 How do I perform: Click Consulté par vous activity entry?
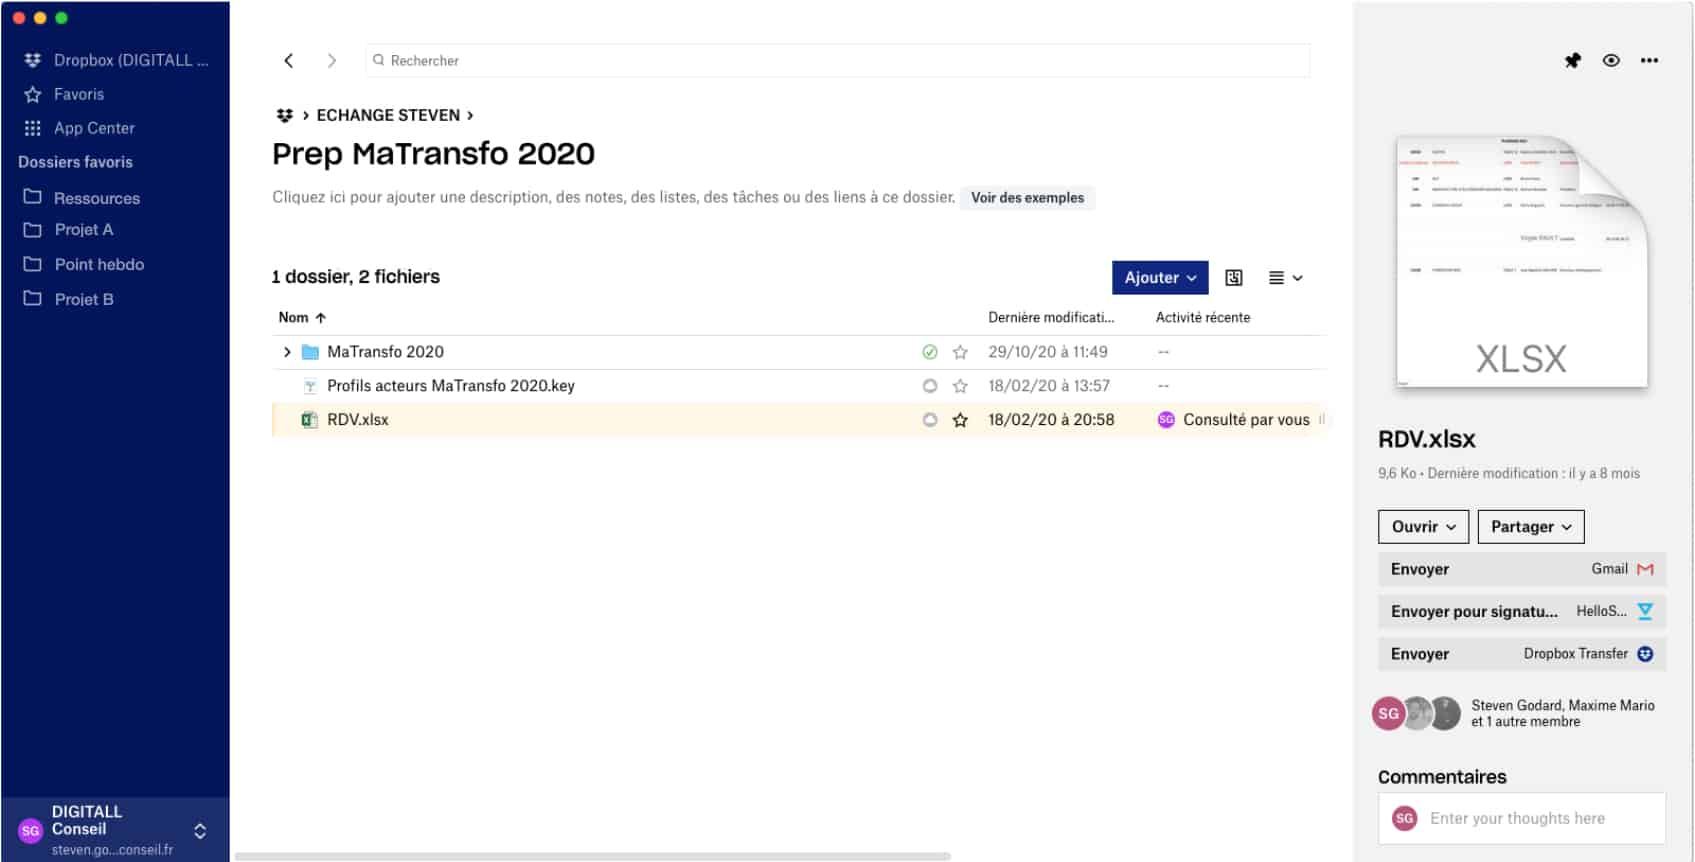click(1234, 420)
